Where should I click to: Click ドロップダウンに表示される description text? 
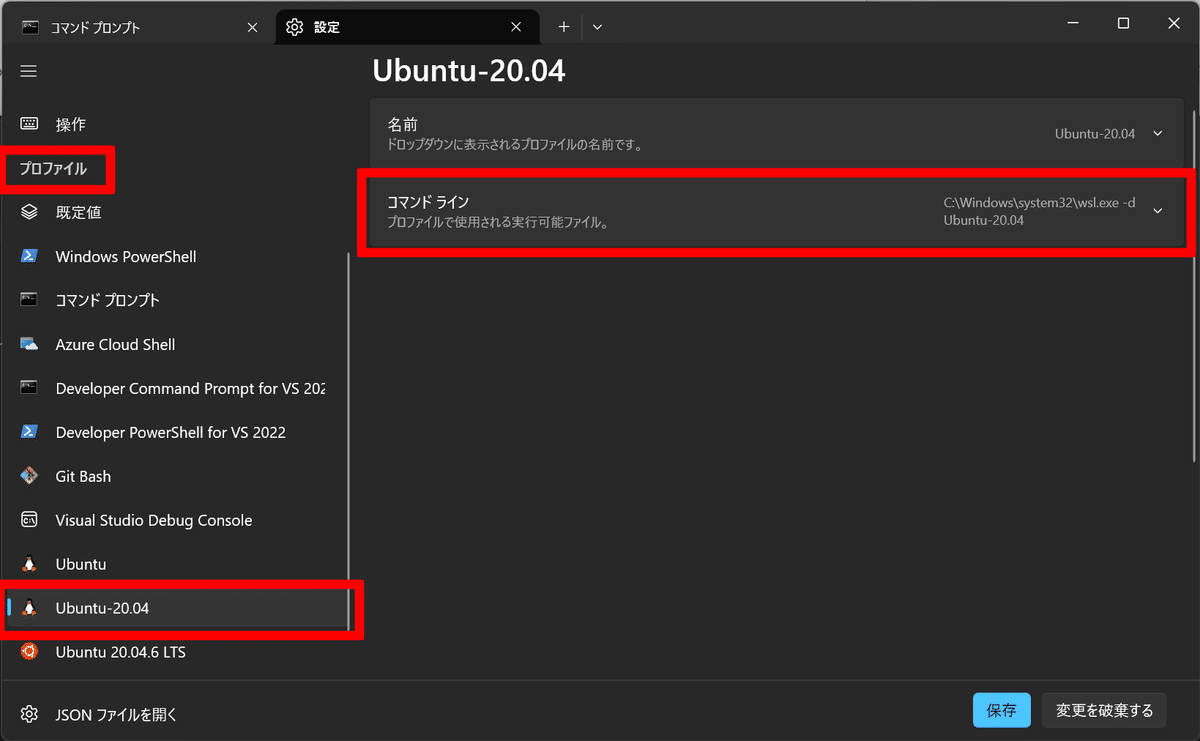tap(514, 144)
